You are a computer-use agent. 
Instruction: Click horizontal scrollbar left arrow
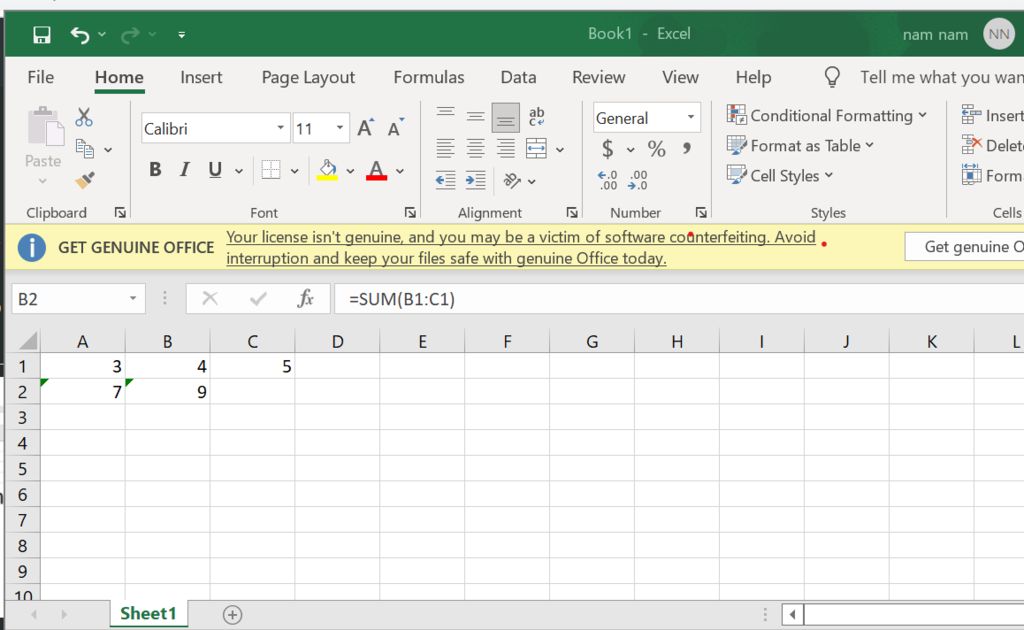click(x=793, y=614)
